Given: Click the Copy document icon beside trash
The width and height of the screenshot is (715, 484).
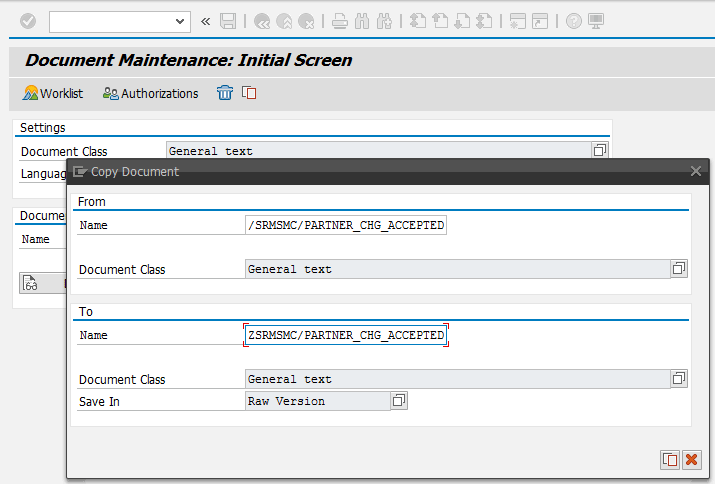Looking at the screenshot, I should coord(249,93).
